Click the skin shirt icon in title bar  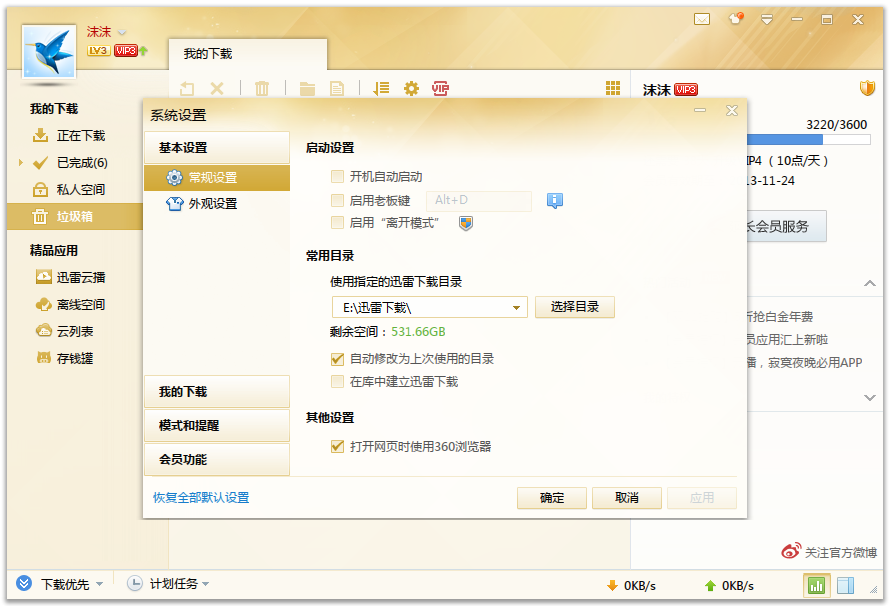coord(735,19)
